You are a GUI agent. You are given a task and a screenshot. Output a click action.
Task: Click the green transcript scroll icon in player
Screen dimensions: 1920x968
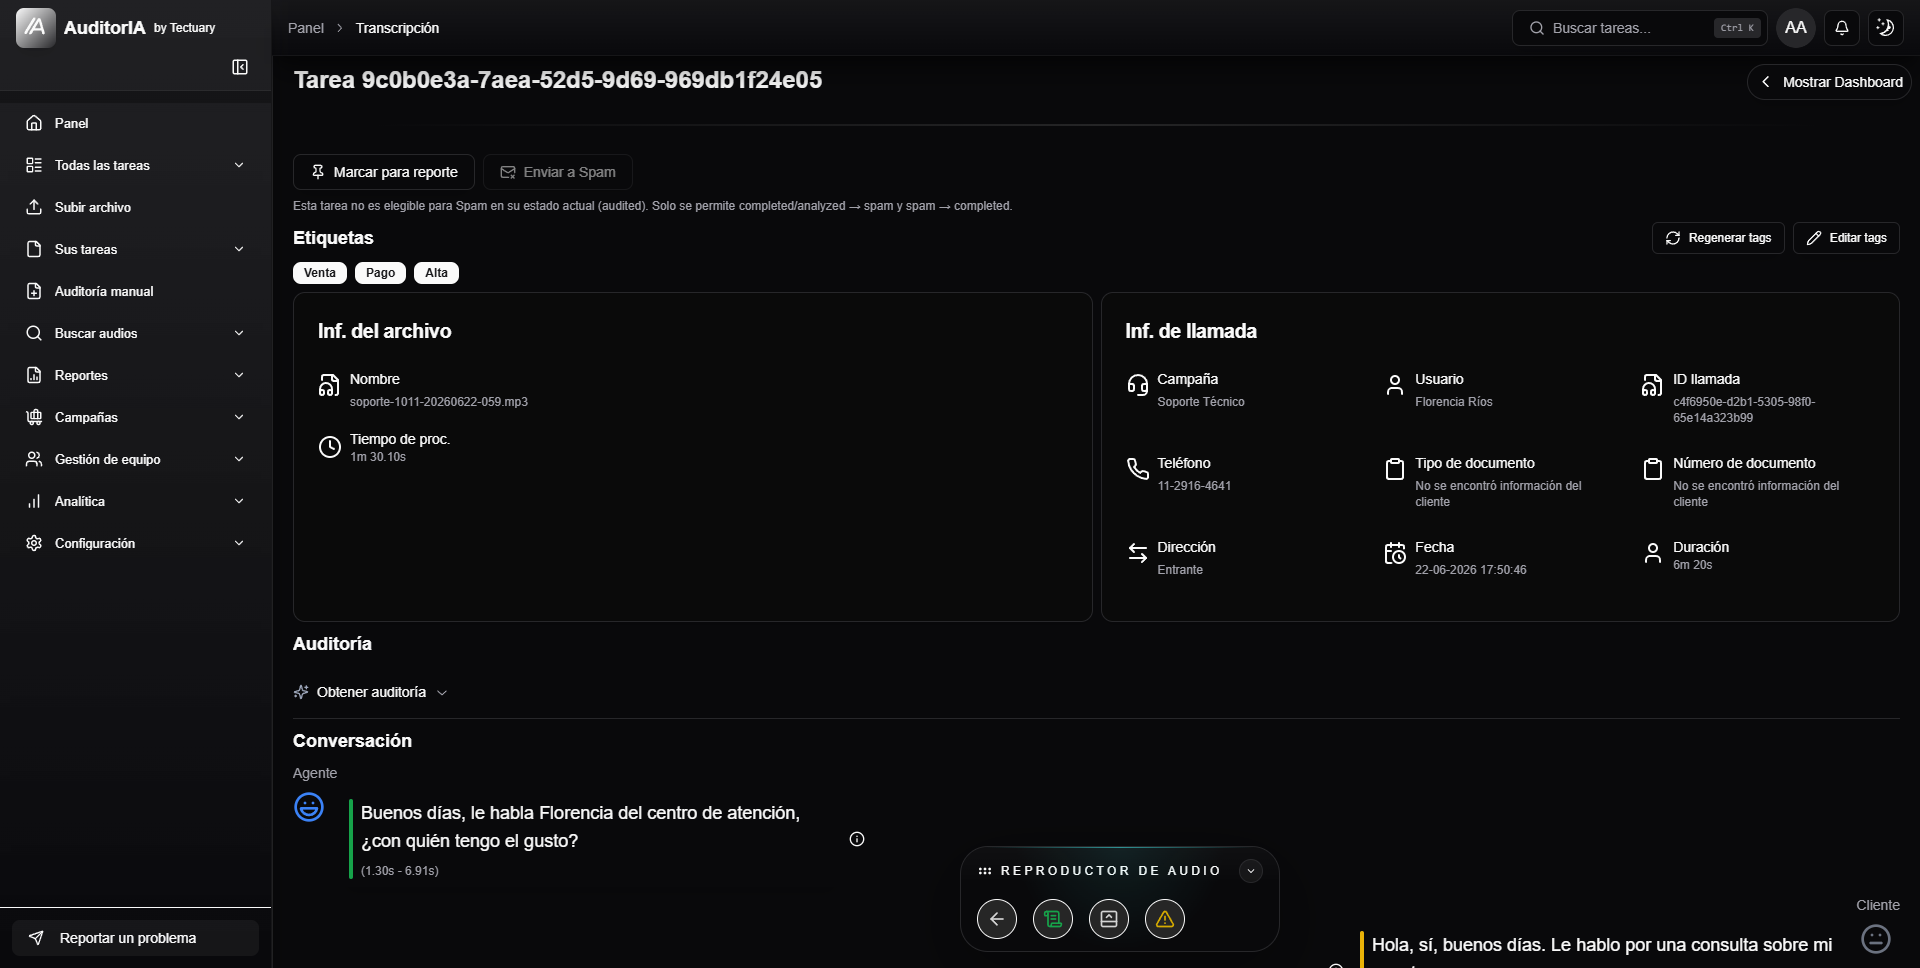1053,919
